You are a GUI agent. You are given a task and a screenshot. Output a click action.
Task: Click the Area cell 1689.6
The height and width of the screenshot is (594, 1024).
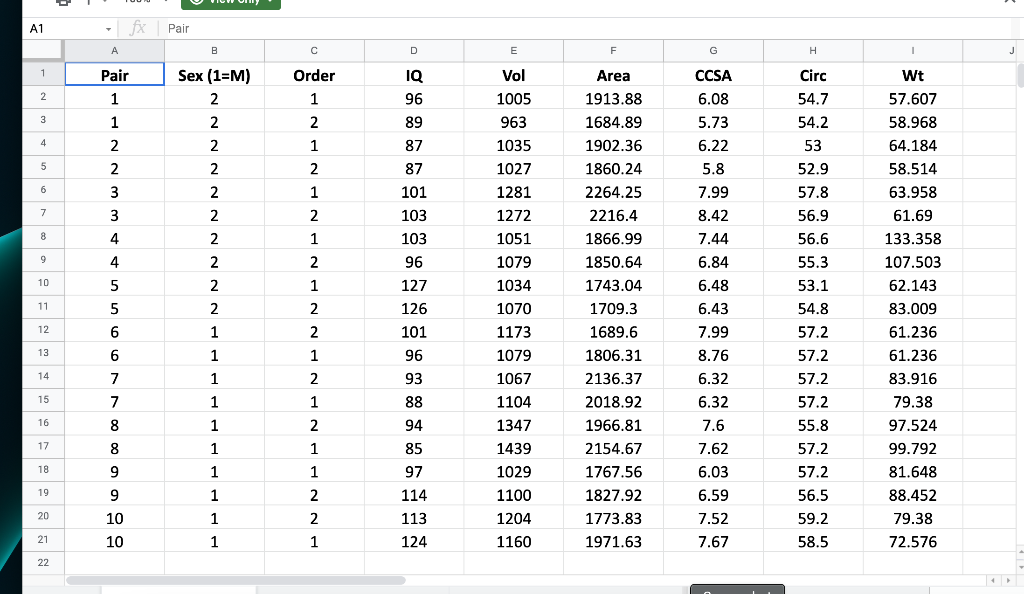tap(613, 332)
